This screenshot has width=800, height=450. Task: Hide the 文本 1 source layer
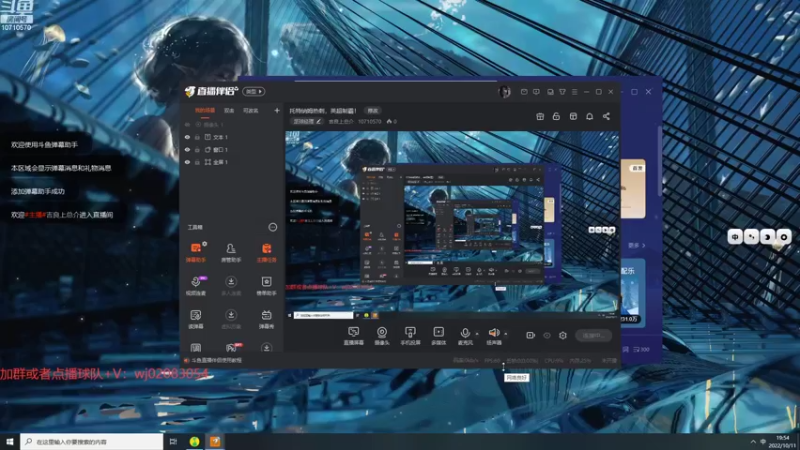coord(187,137)
